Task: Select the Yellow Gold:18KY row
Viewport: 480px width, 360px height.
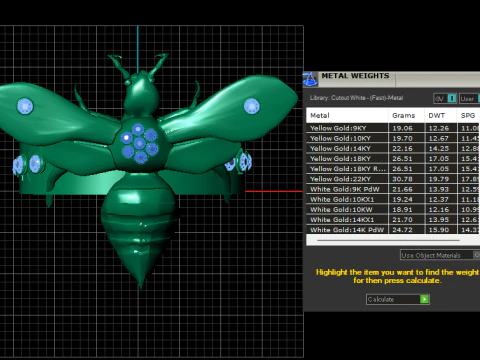Action: pyautogui.click(x=393, y=159)
